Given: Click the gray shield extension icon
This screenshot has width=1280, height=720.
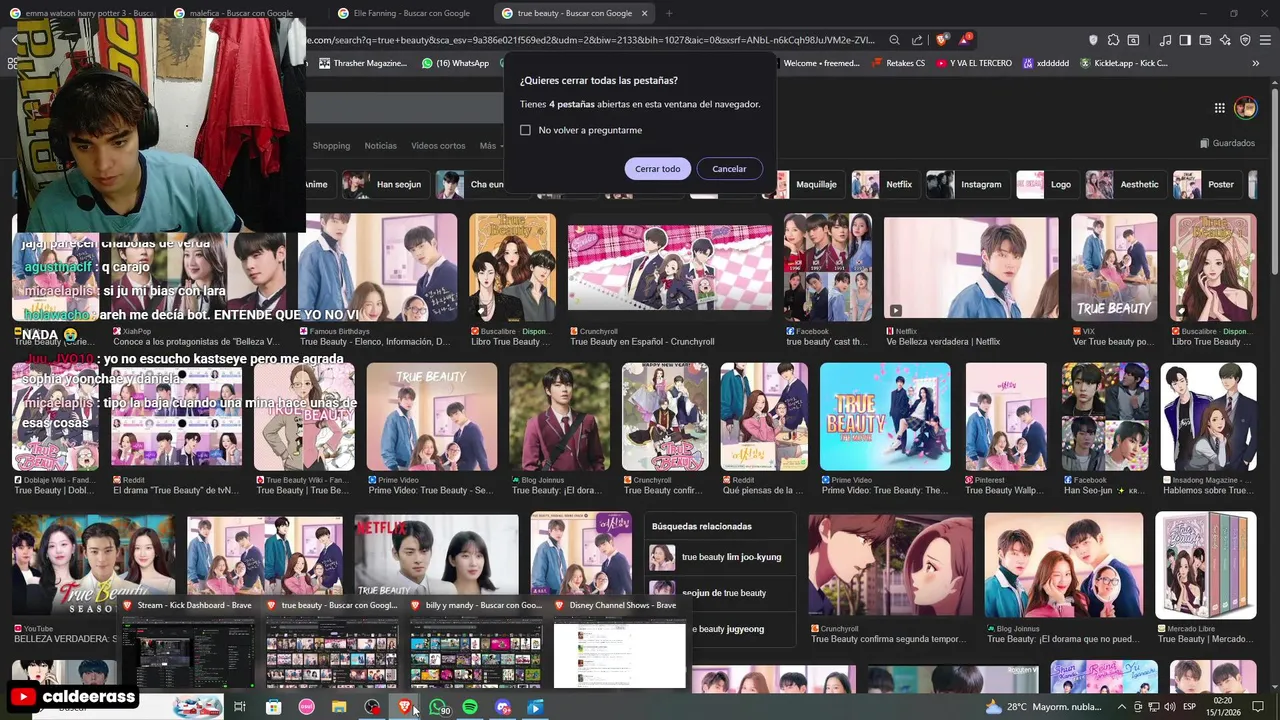Looking at the screenshot, I should click(1093, 40).
